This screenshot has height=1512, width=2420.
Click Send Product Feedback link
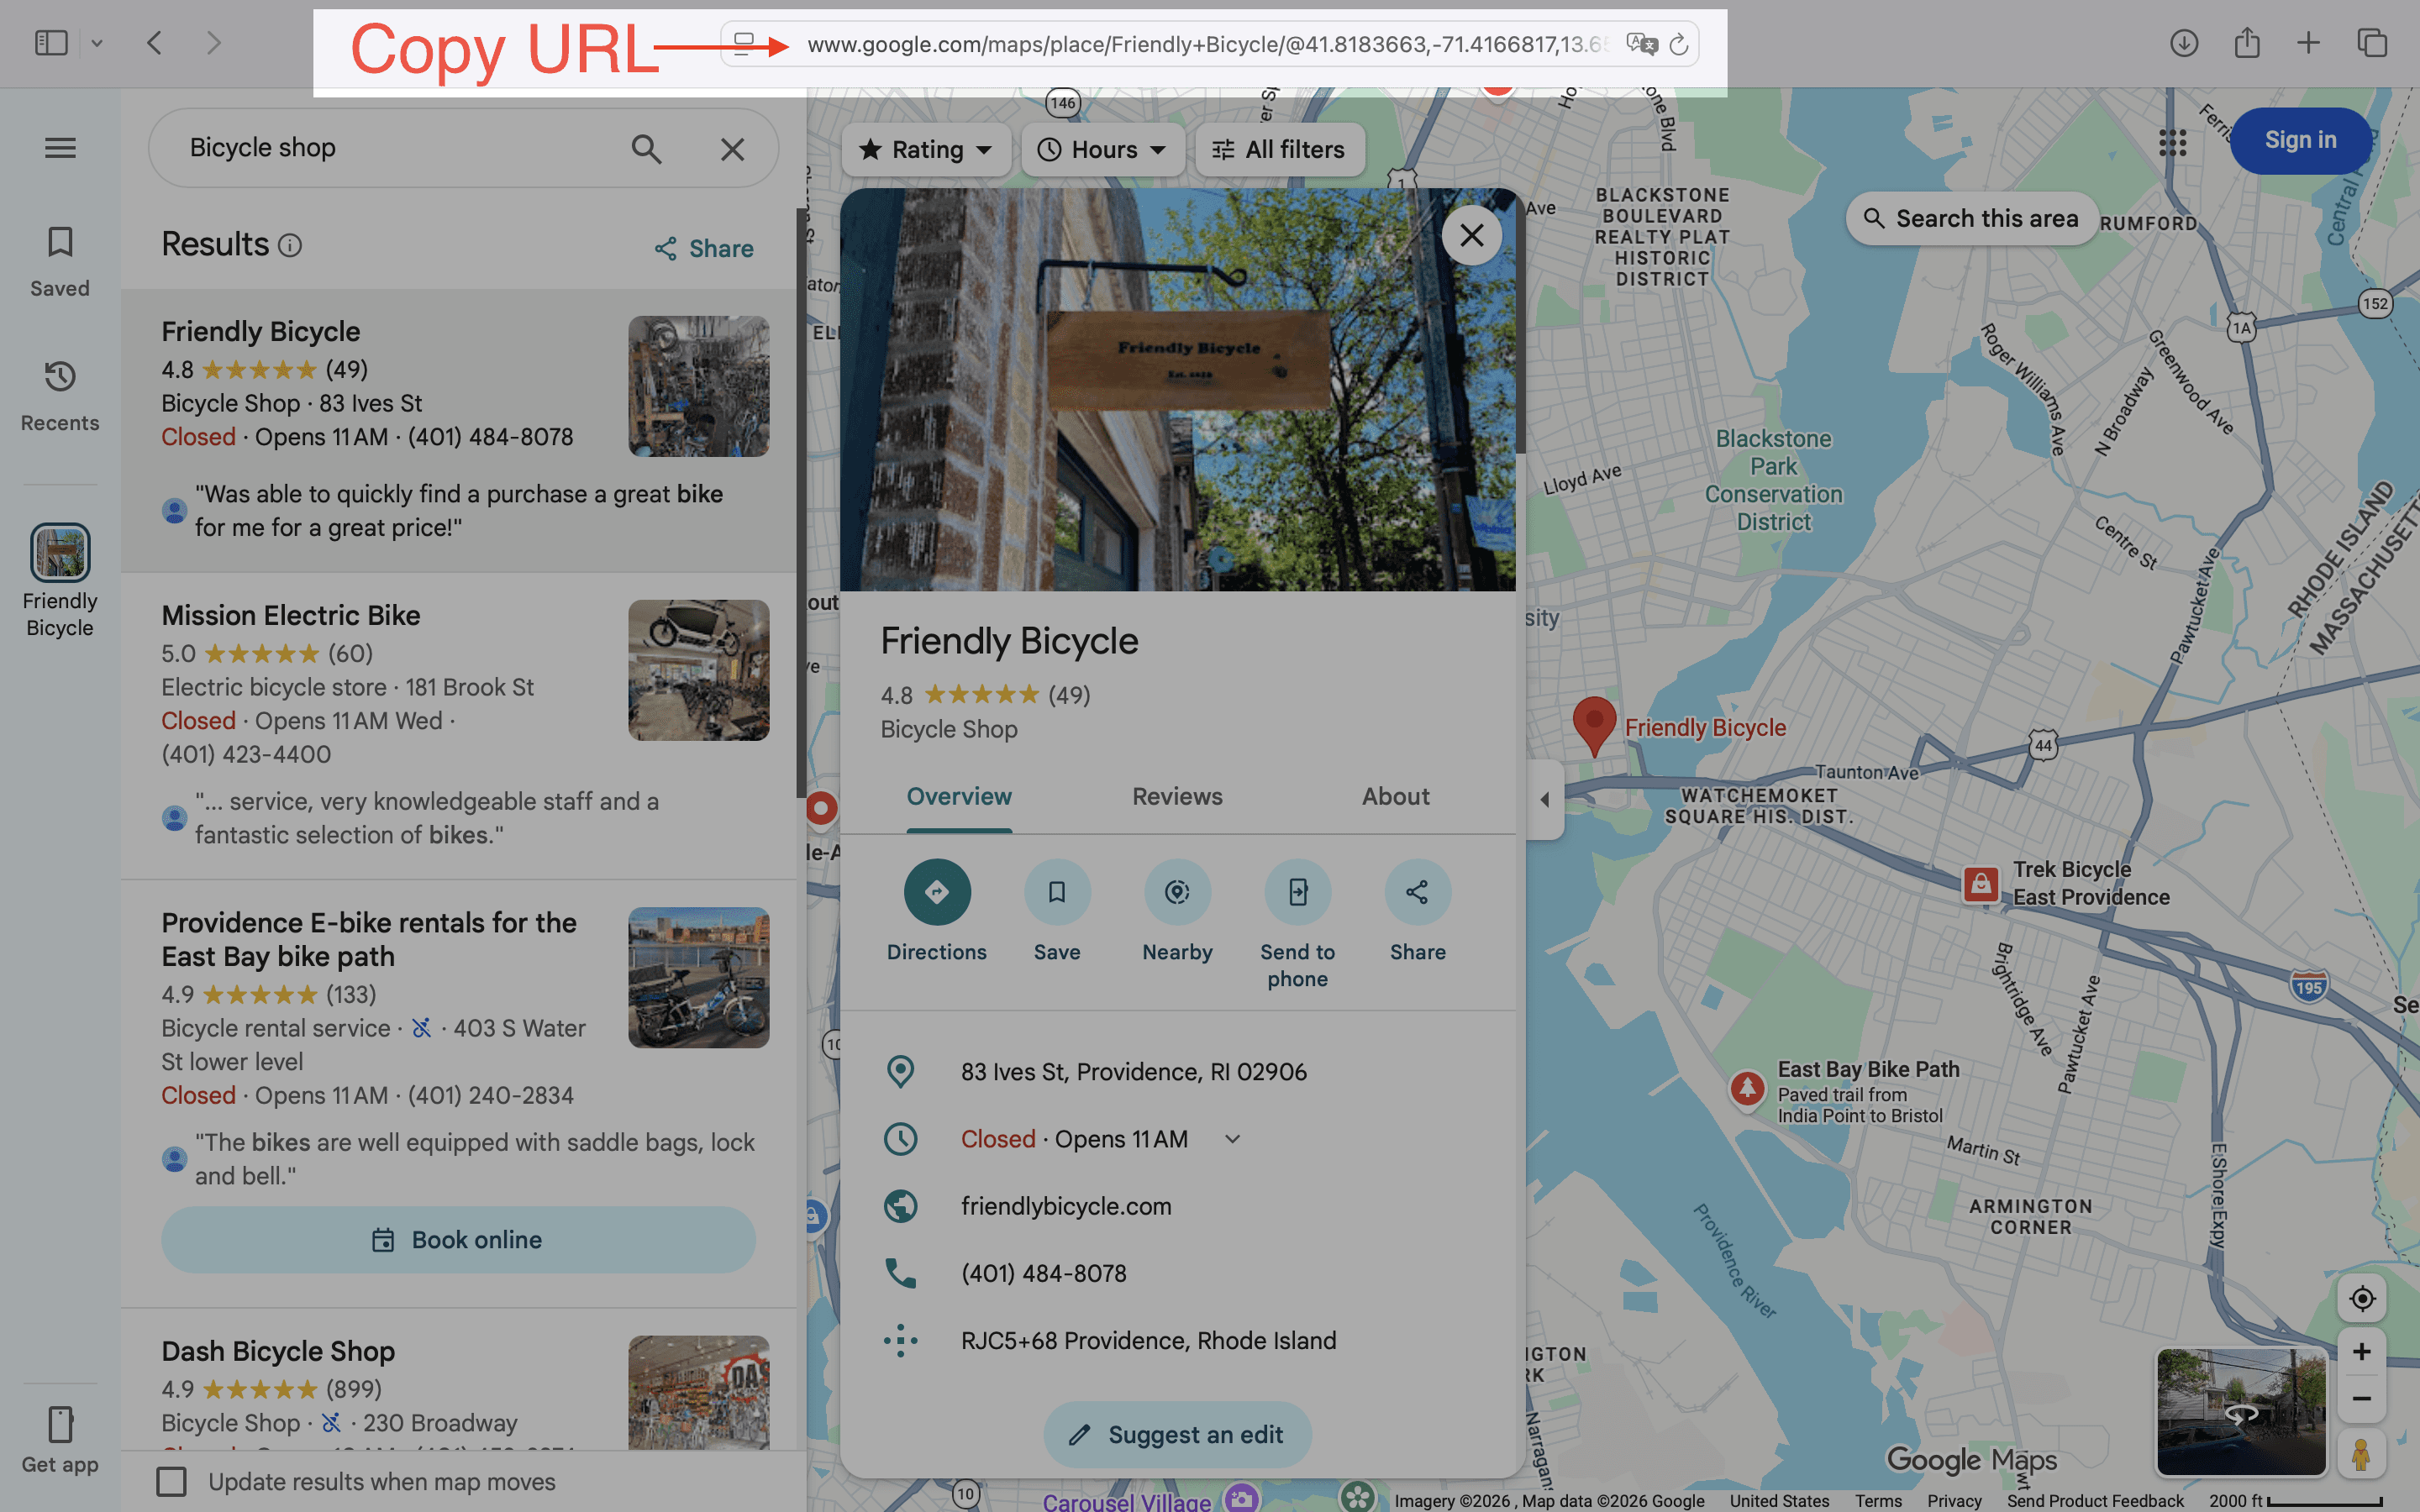click(x=2095, y=1500)
